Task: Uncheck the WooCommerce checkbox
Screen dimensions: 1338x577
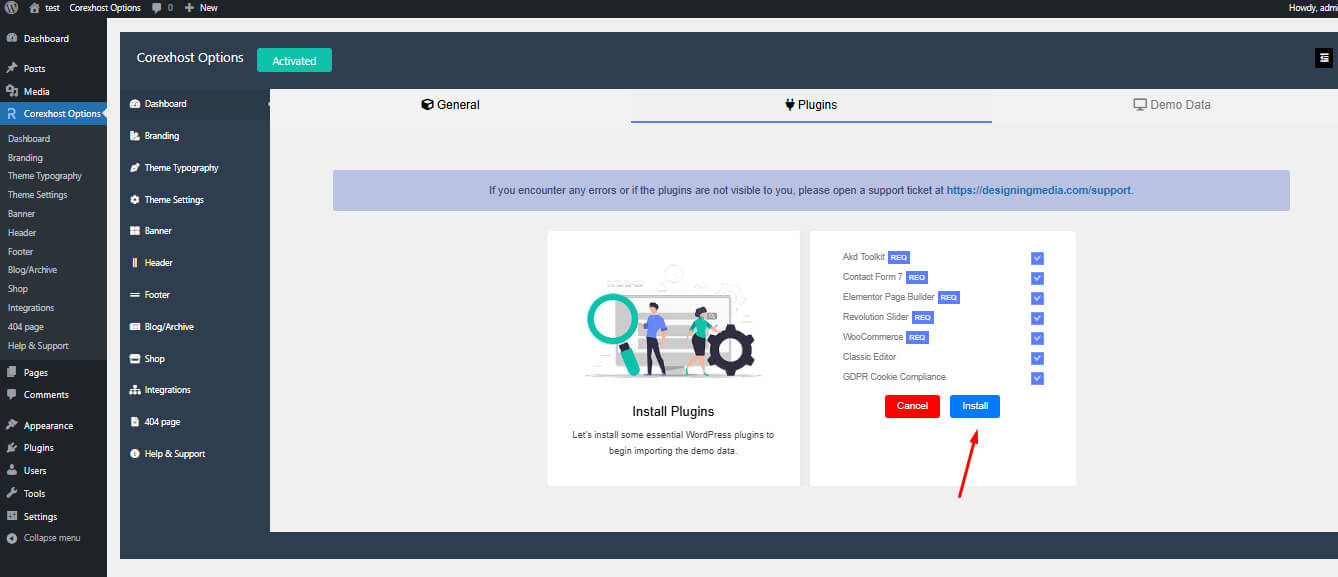Action: pyautogui.click(x=1037, y=338)
